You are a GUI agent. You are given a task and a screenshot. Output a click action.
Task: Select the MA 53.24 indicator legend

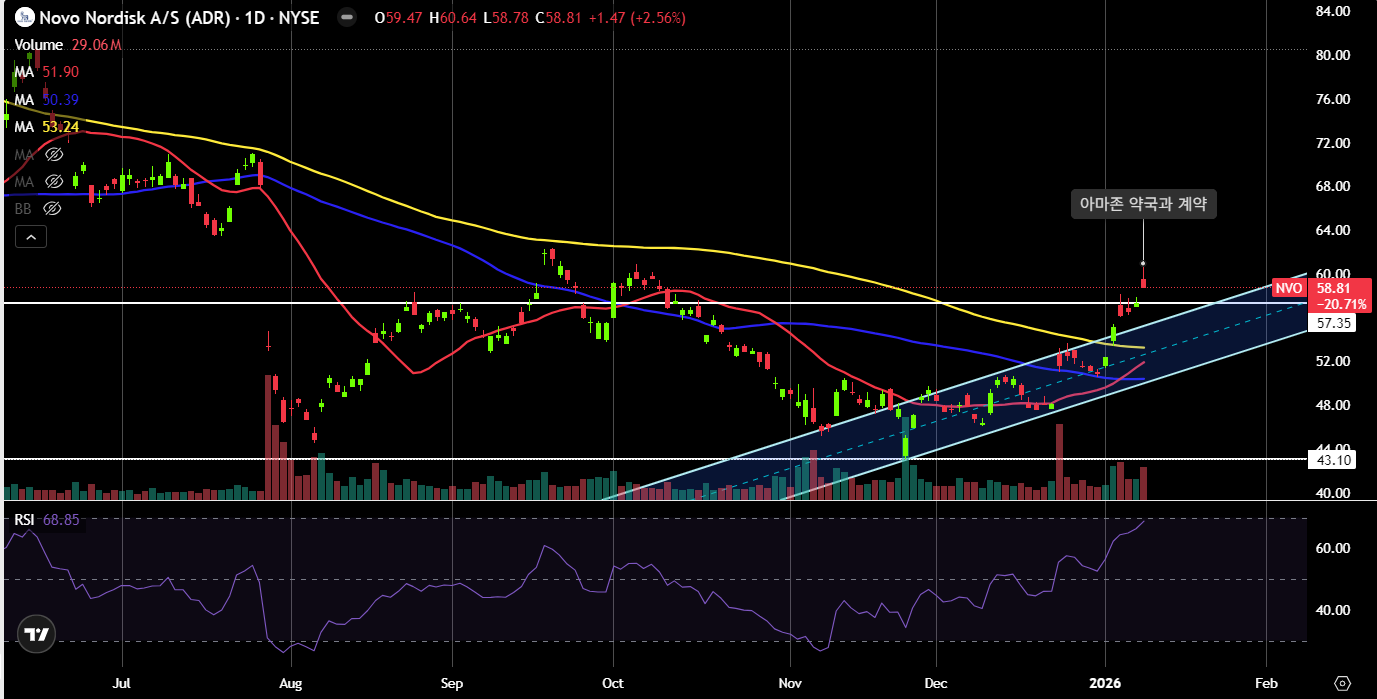point(46,127)
